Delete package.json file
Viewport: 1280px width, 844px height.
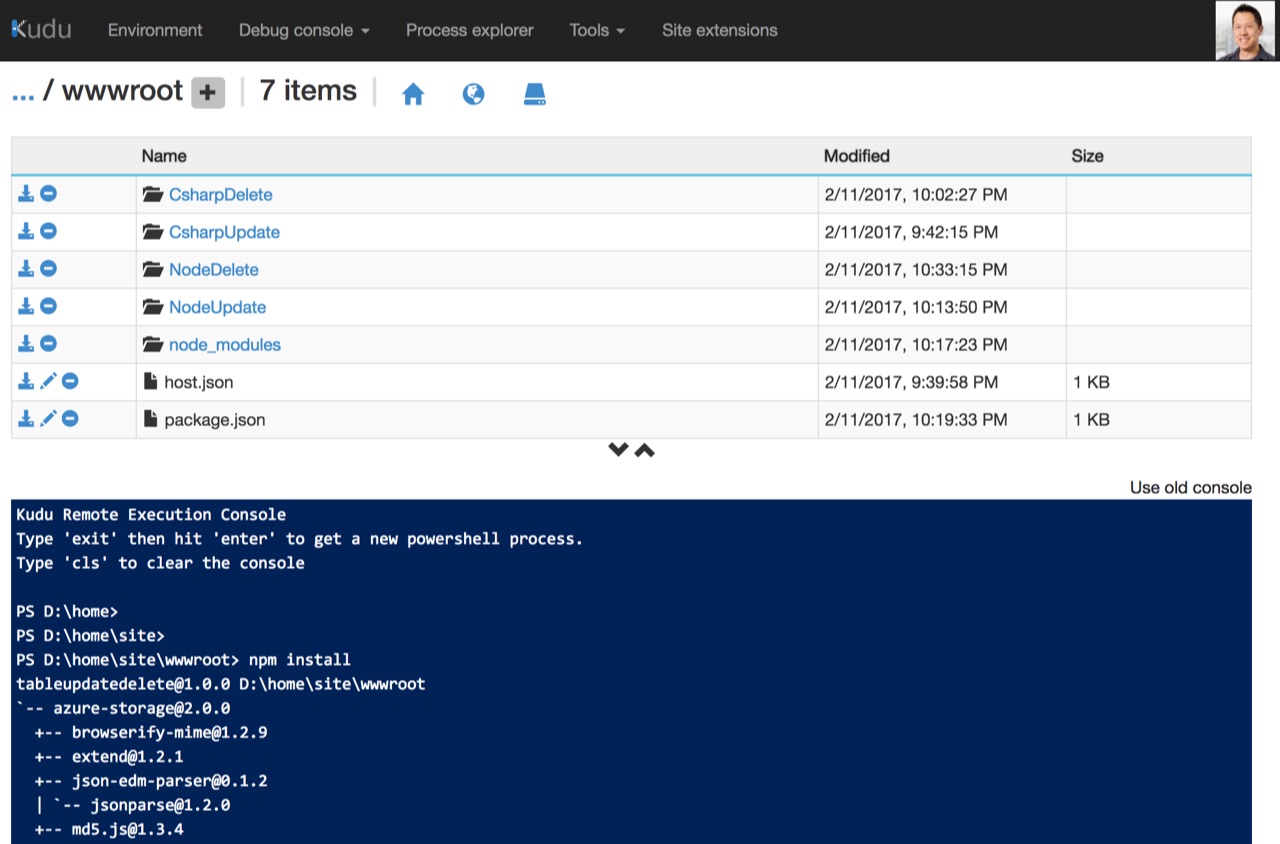point(70,418)
